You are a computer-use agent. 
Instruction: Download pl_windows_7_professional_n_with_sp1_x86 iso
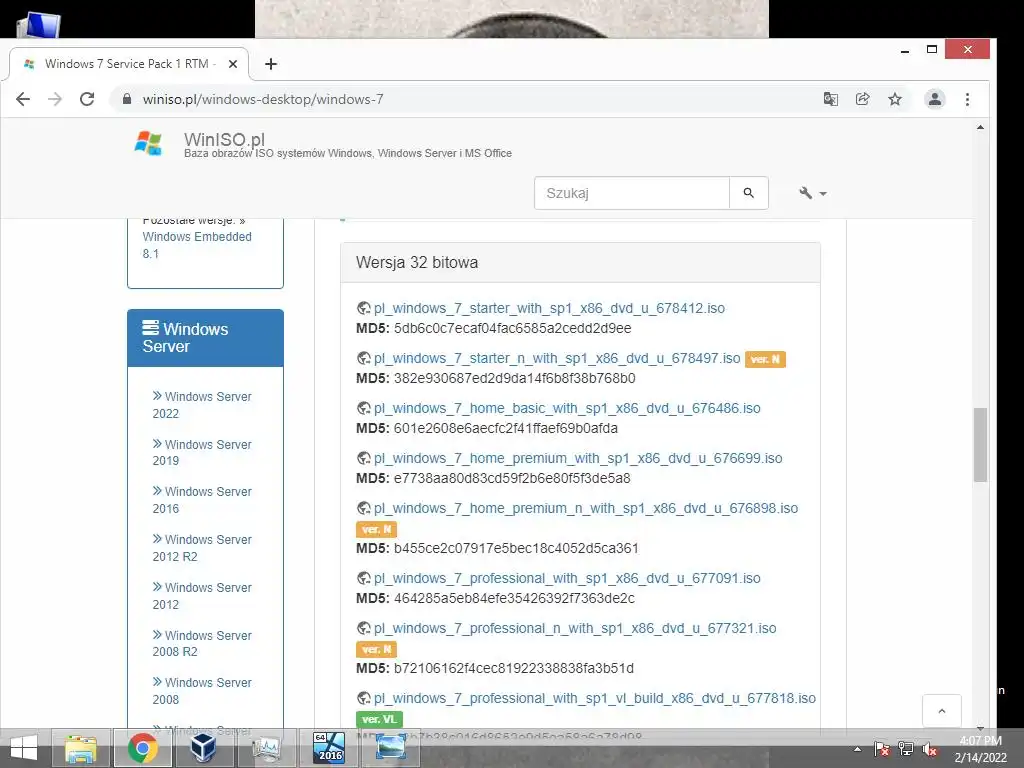[x=575, y=628]
